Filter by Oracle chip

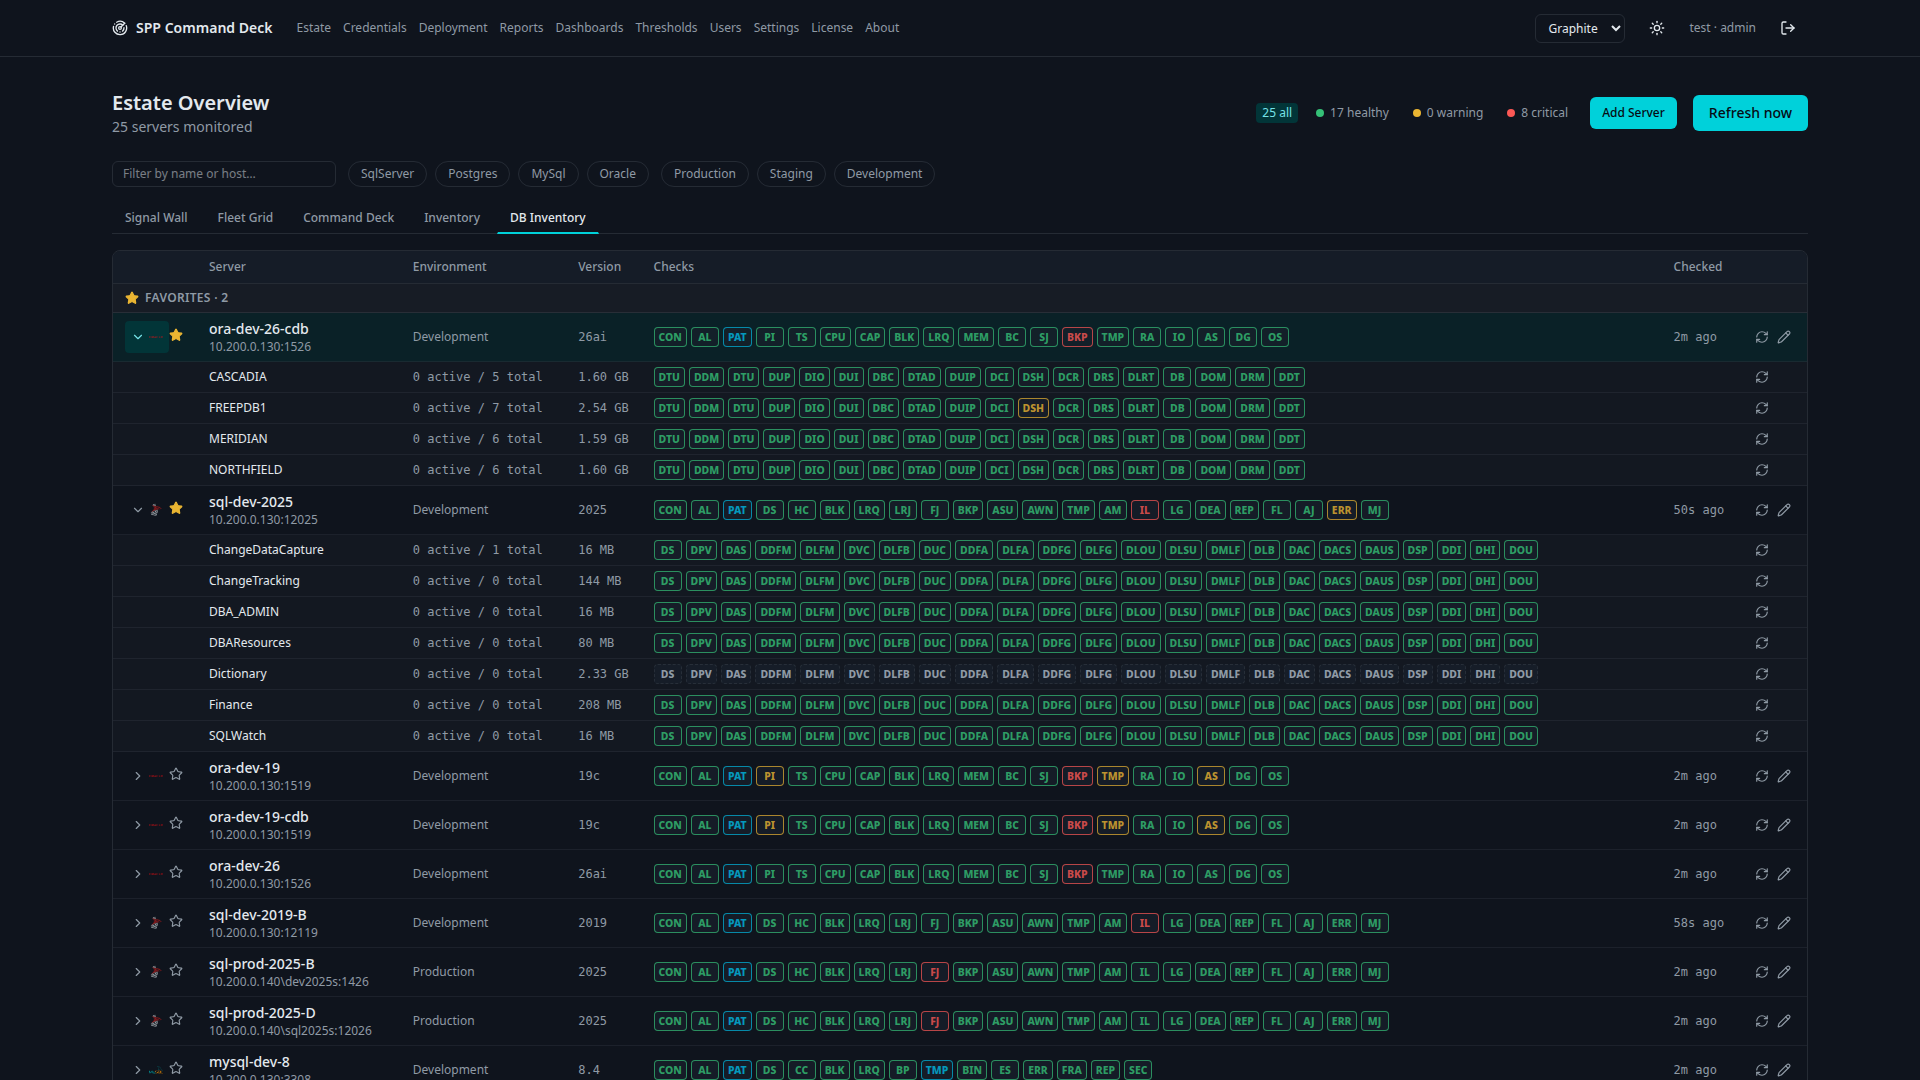coord(617,174)
